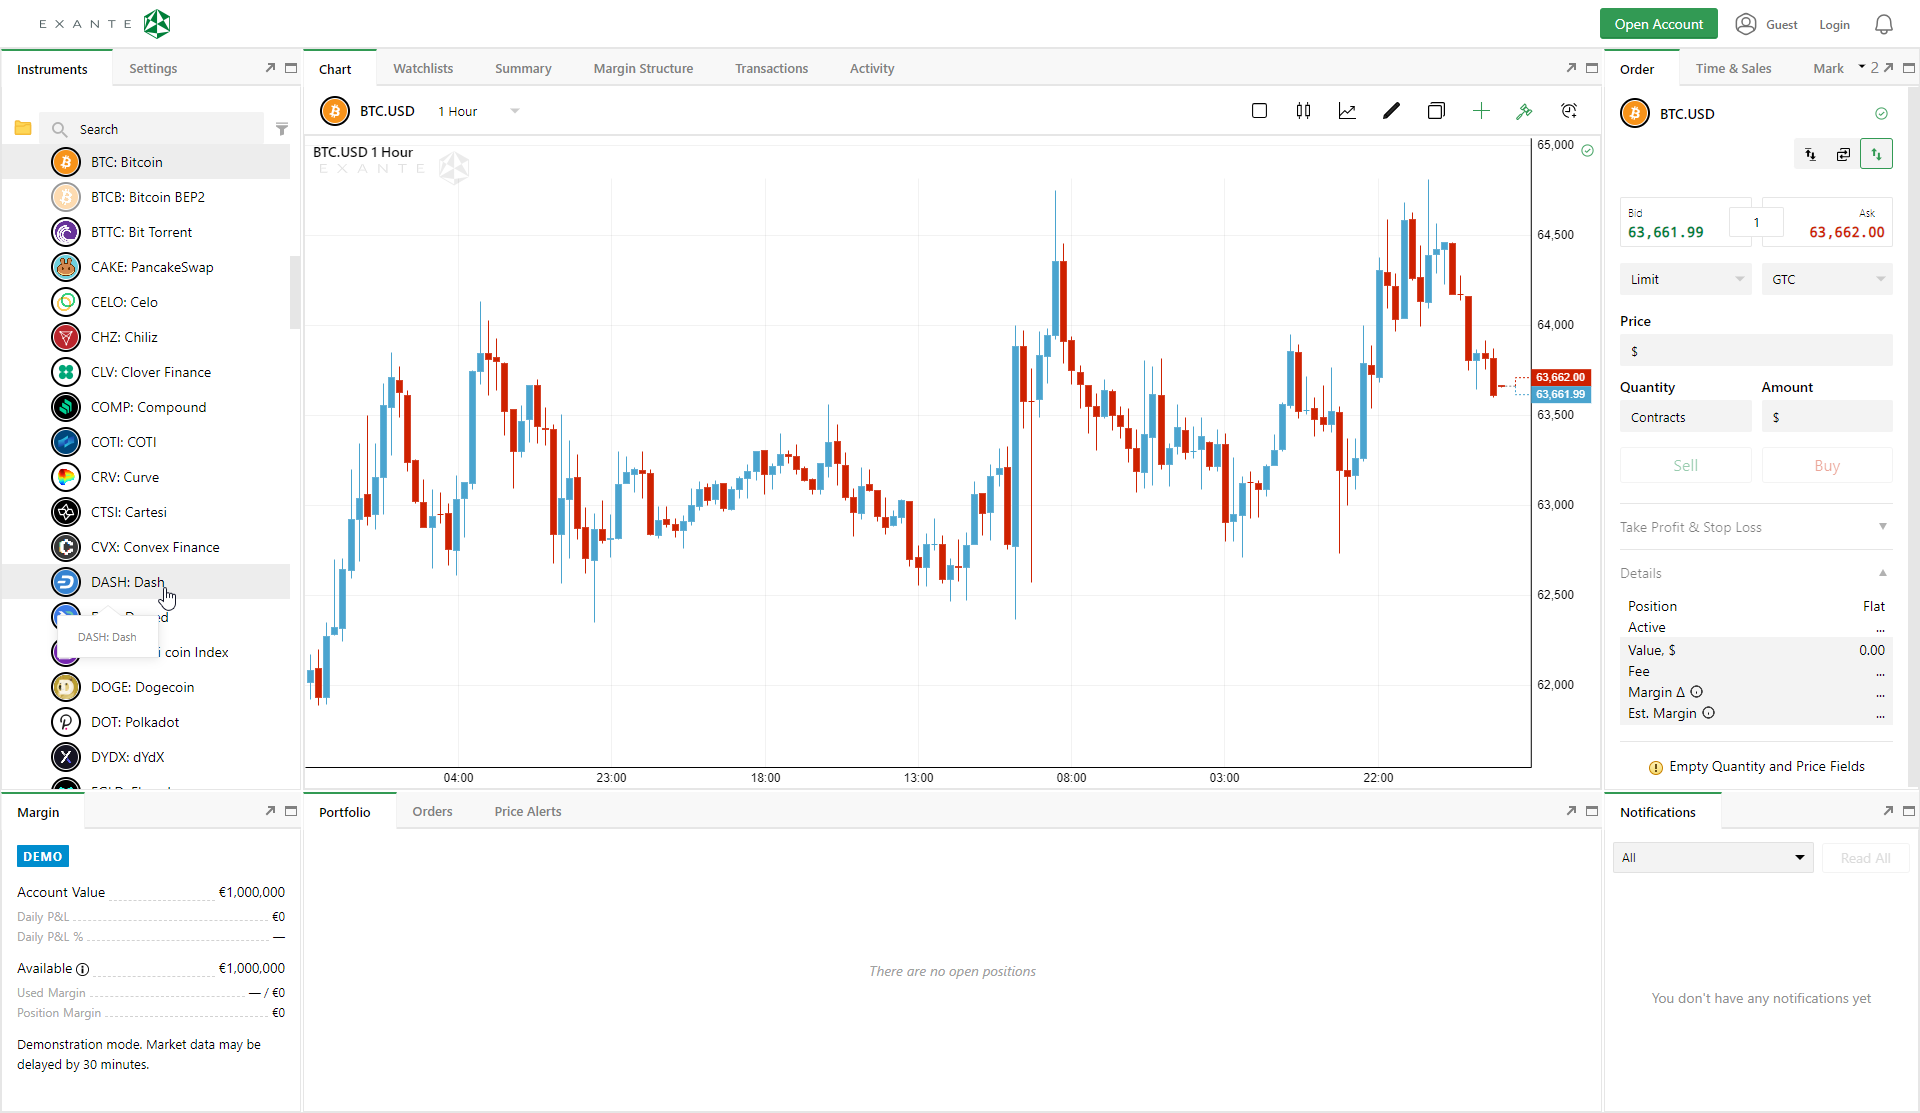The width and height of the screenshot is (1920, 1113).
Task: Open the price alert clock icon
Action: pyautogui.click(x=1569, y=111)
